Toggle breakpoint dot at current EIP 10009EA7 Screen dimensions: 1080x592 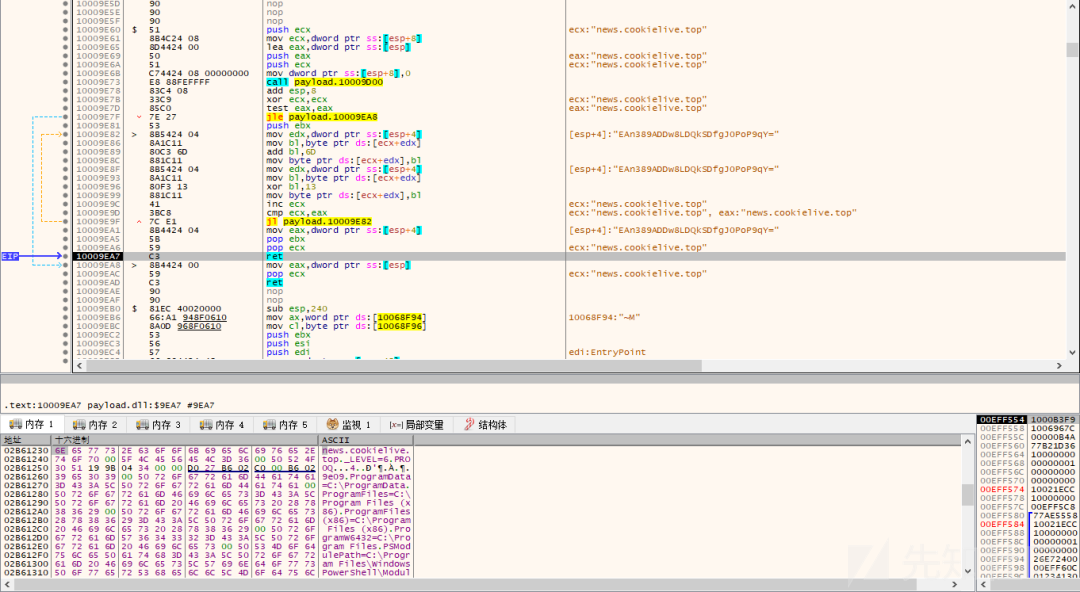65,256
